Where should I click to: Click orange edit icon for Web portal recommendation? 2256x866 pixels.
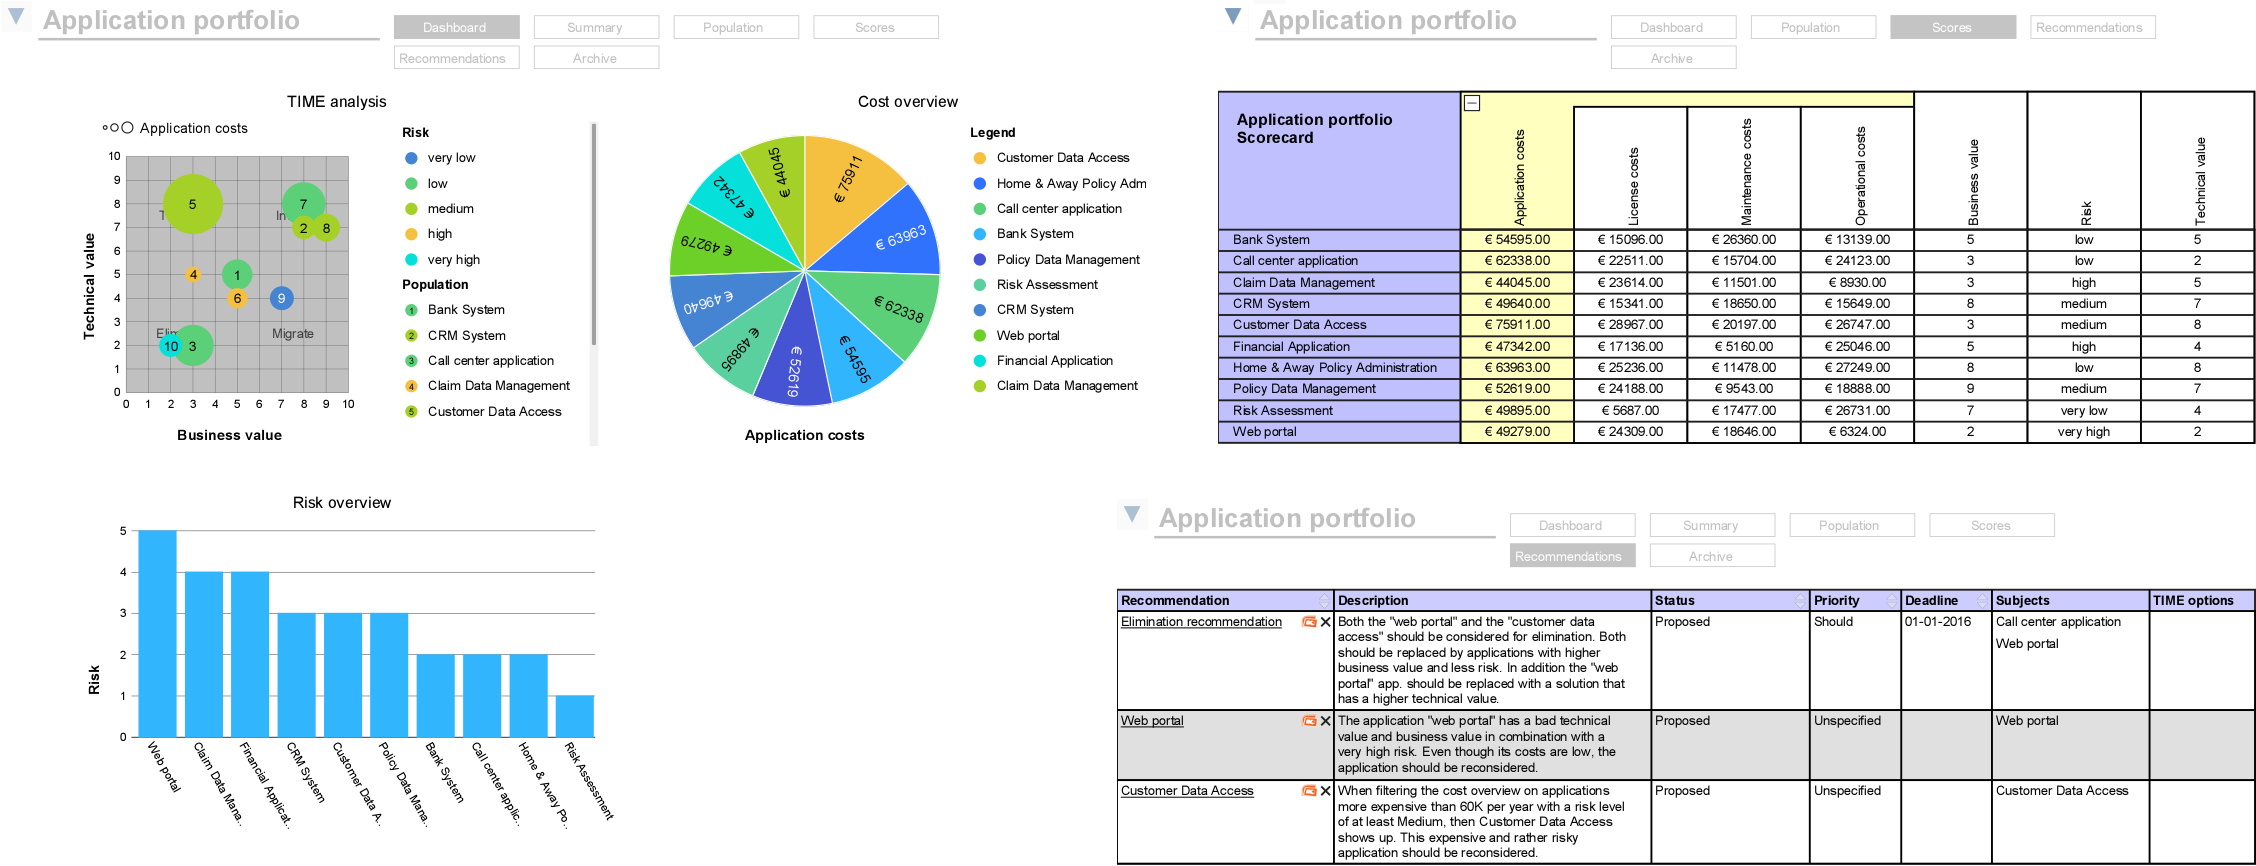coord(1308,721)
